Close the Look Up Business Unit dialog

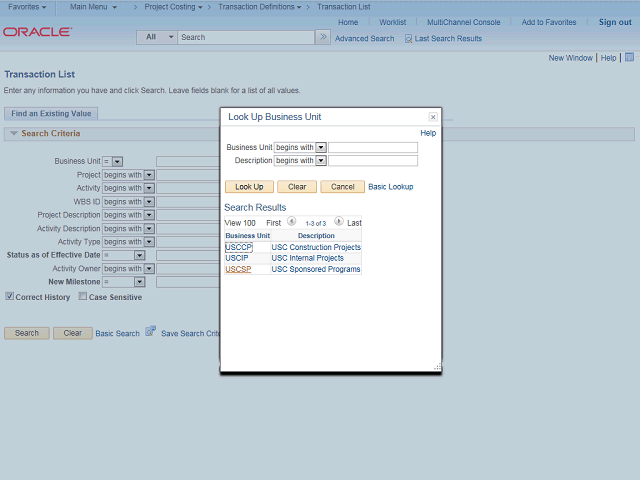pyautogui.click(x=433, y=117)
